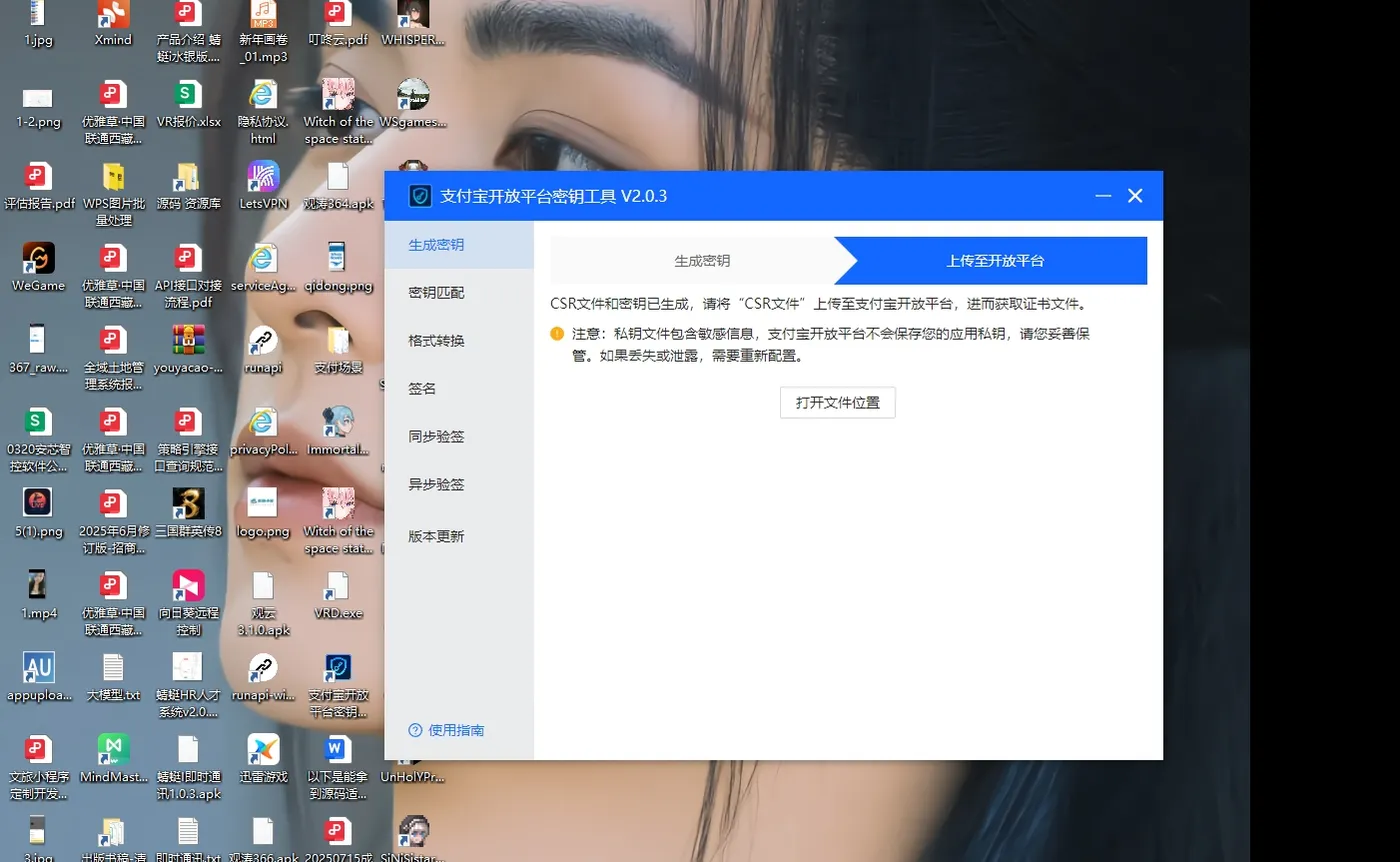Select the appuploa desktop shortcut with AU icon
Viewport: 1400px width, 862px height.
click(x=38, y=678)
